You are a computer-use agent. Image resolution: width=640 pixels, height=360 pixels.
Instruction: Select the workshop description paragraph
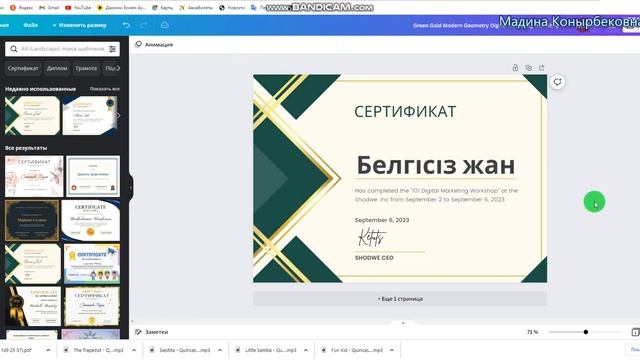pos(436,195)
